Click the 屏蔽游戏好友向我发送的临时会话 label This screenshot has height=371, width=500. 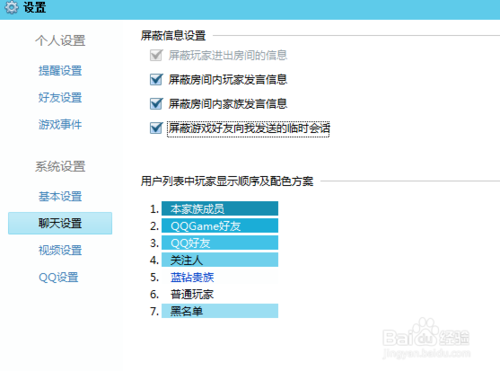coord(249,128)
